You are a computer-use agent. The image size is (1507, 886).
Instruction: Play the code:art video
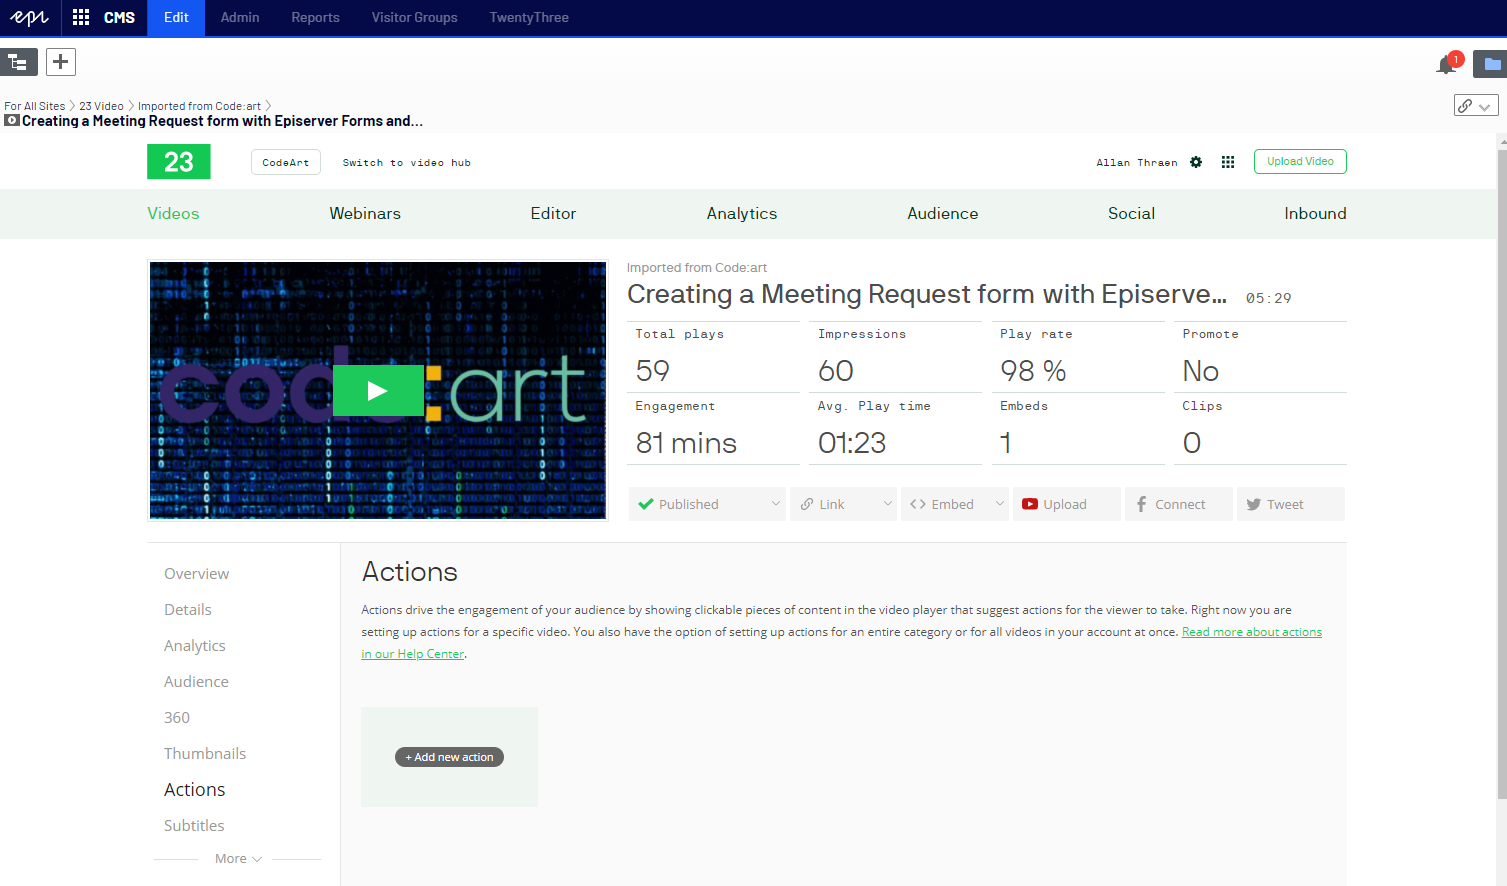click(378, 390)
